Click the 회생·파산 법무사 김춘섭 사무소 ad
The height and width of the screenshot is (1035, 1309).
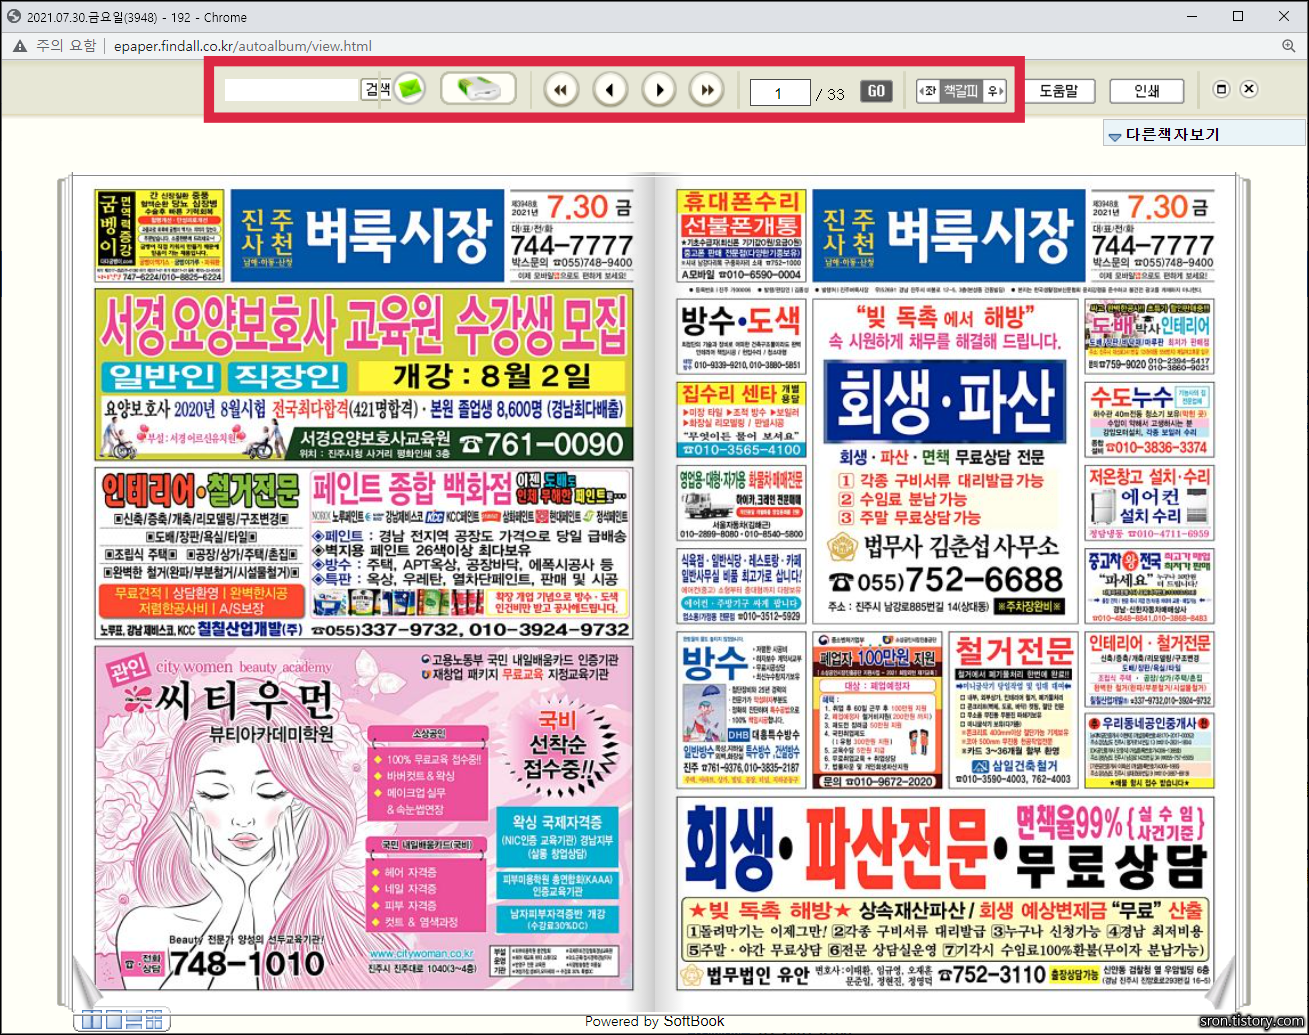tap(945, 460)
